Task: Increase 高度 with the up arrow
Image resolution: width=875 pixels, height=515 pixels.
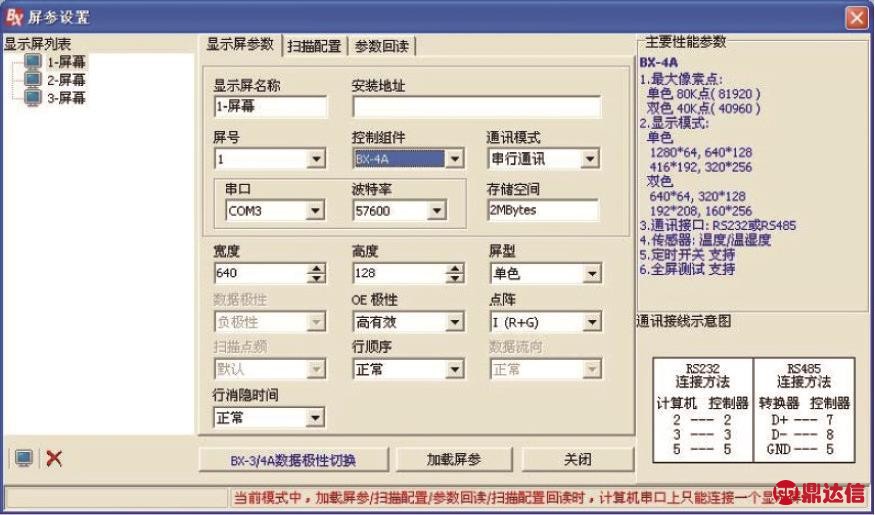Action: coord(455,268)
